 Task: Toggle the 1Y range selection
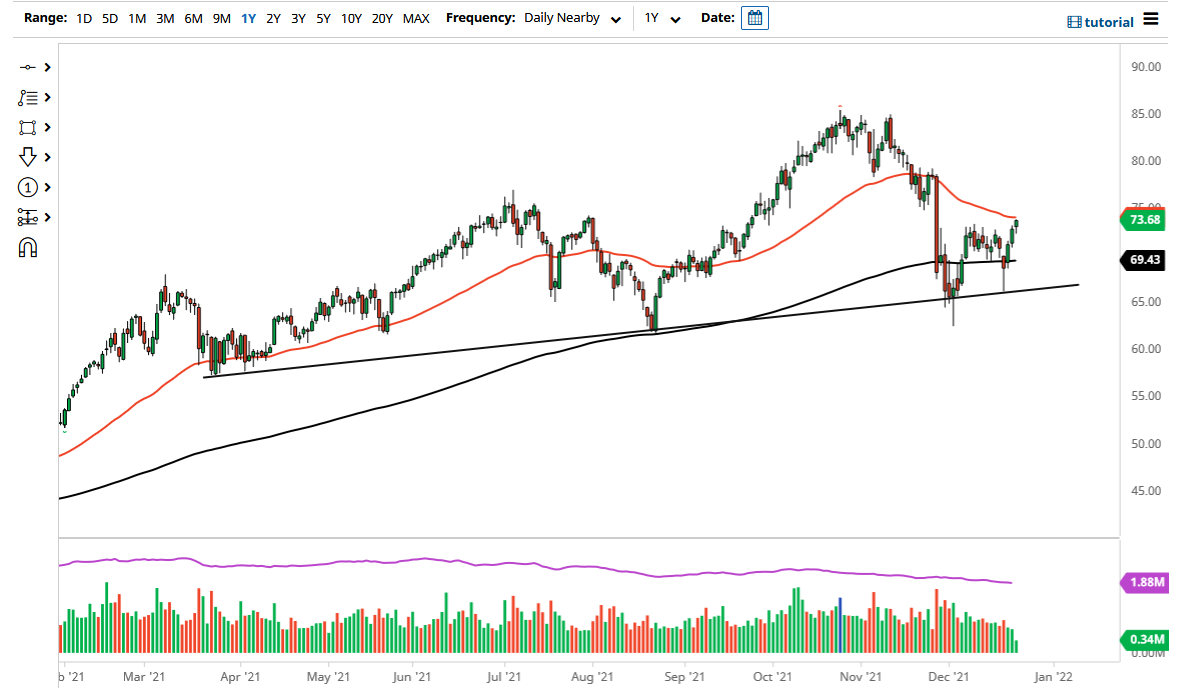click(x=248, y=18)
